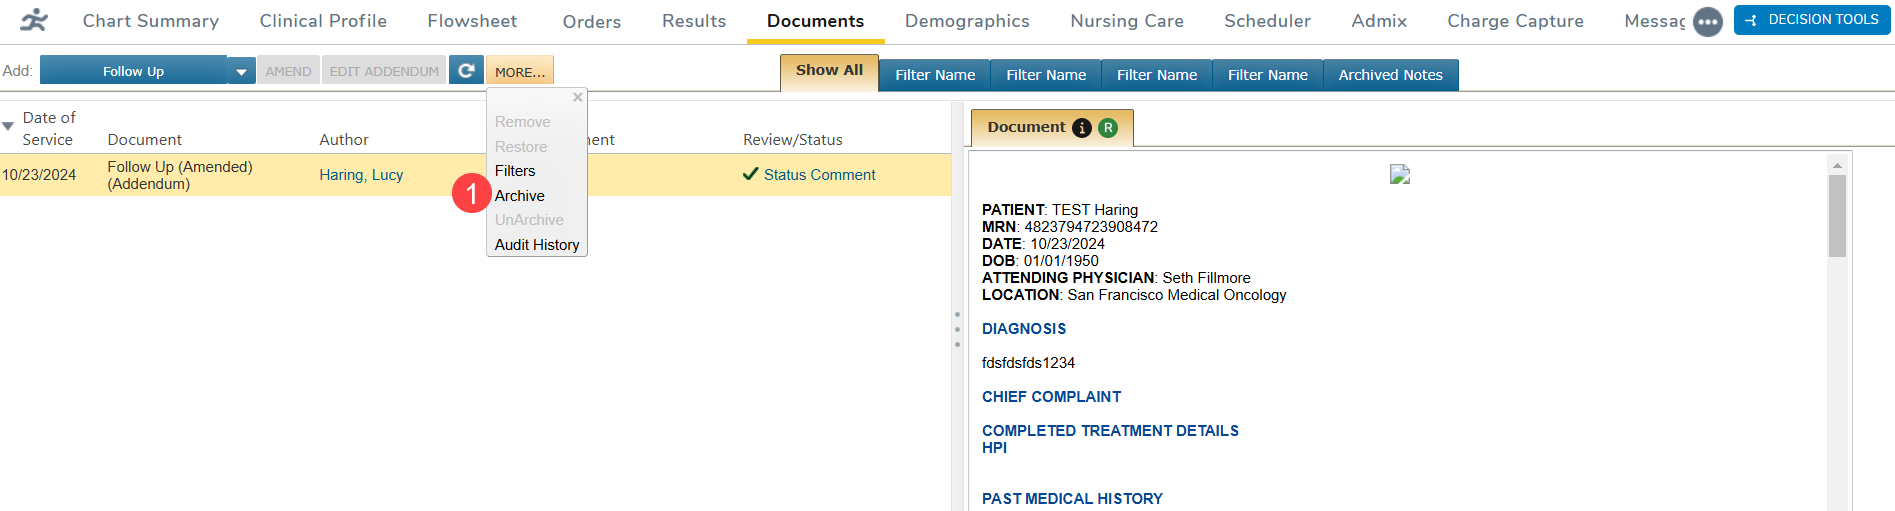Click the broken image placeholder in document
The height and width of the screenshot is (511, 1895).
1399,175
